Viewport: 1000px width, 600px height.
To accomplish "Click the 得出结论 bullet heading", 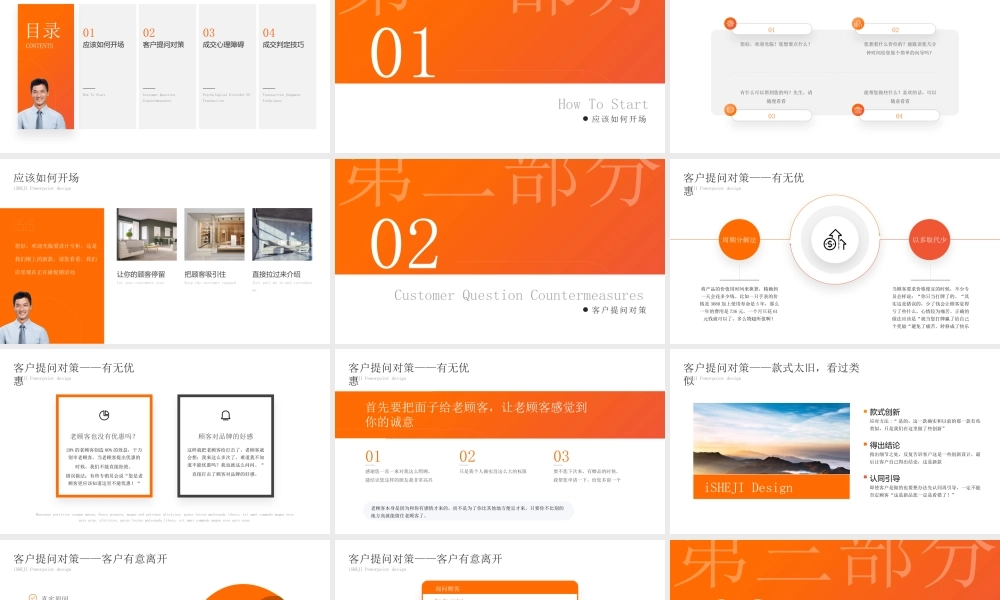I will coord(884,445).
